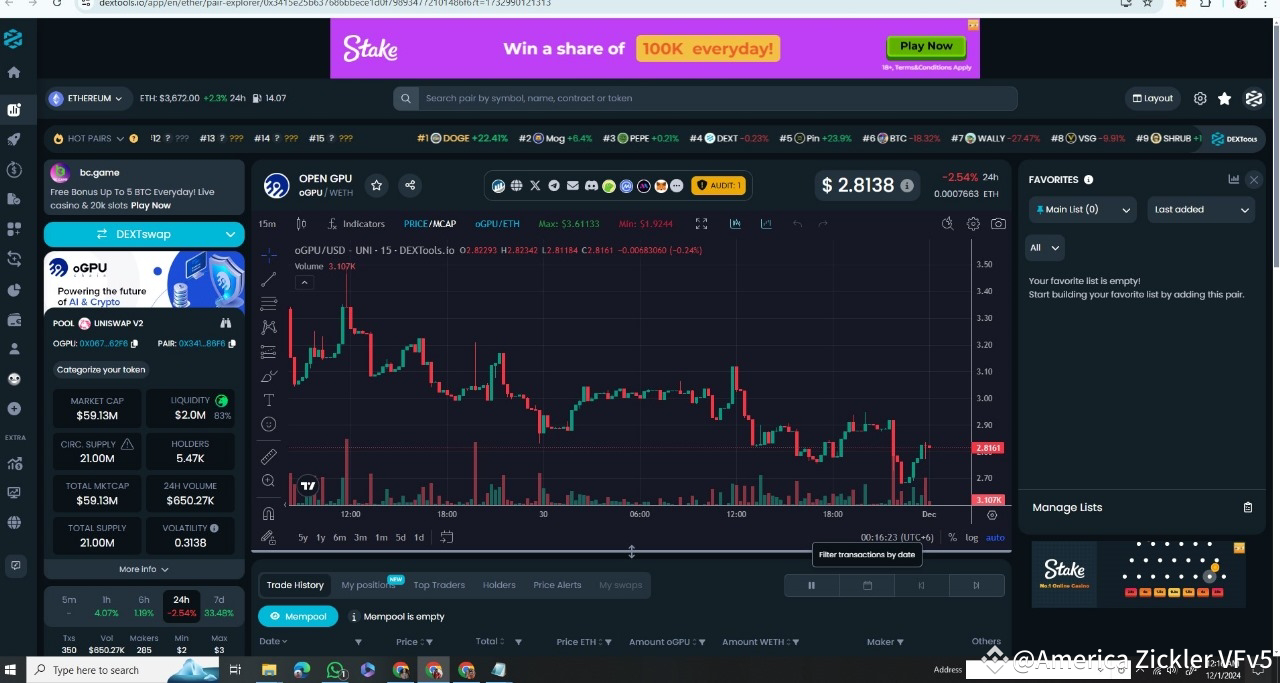Click Play Now in bc.game promo

(x=151, y=205)
